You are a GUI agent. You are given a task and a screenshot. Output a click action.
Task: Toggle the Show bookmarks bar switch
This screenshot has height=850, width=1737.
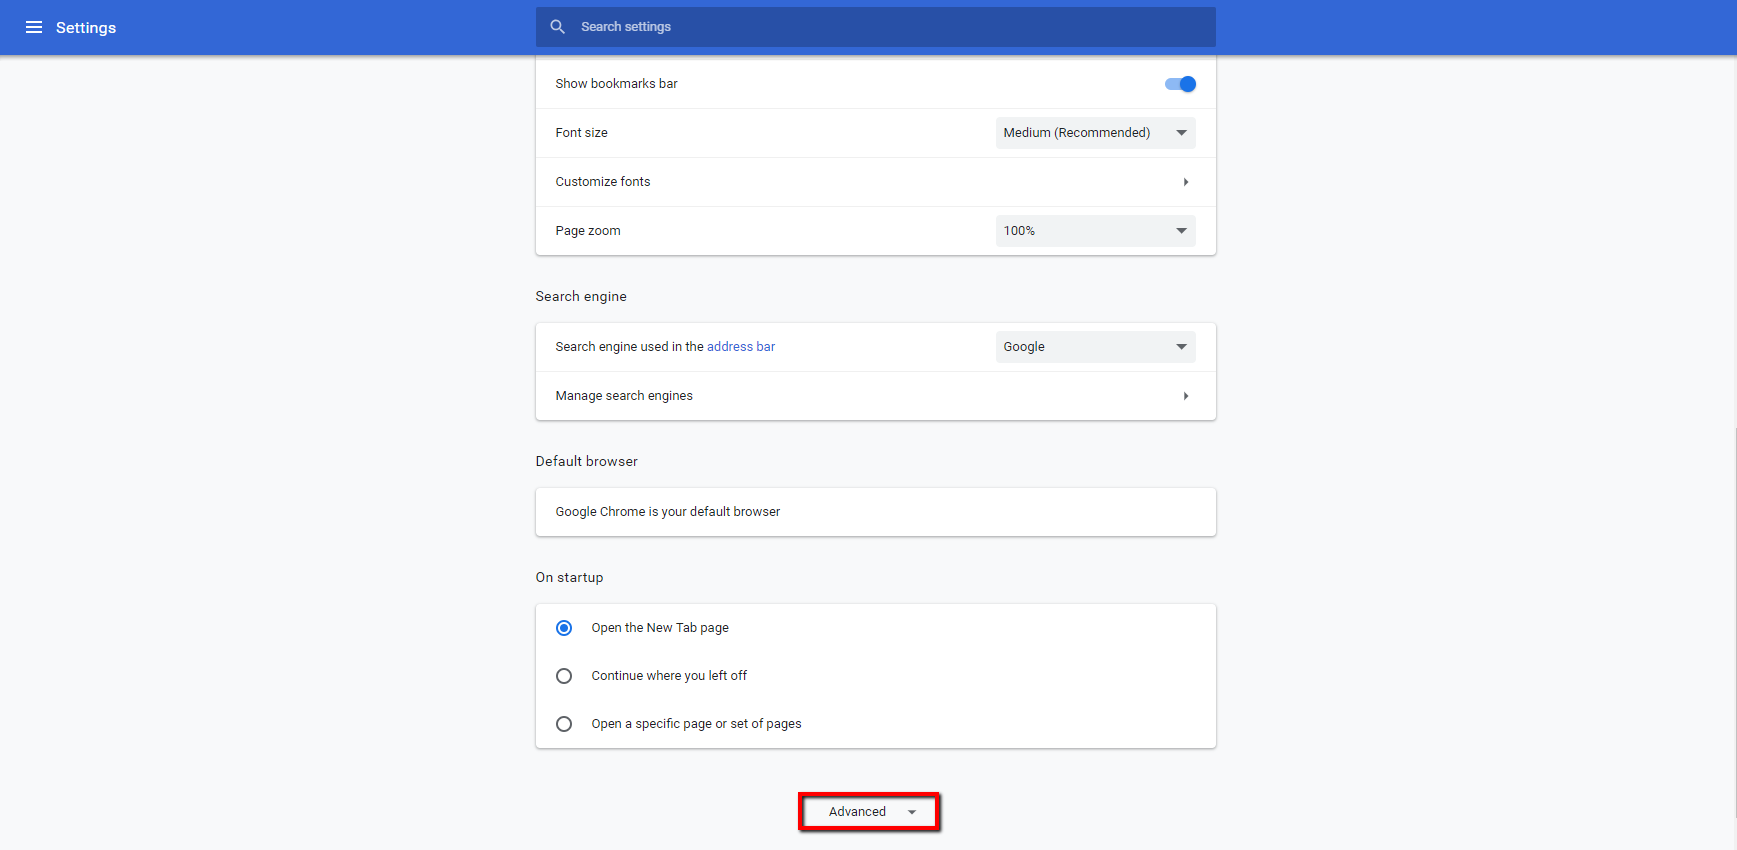coord(1181,84)
